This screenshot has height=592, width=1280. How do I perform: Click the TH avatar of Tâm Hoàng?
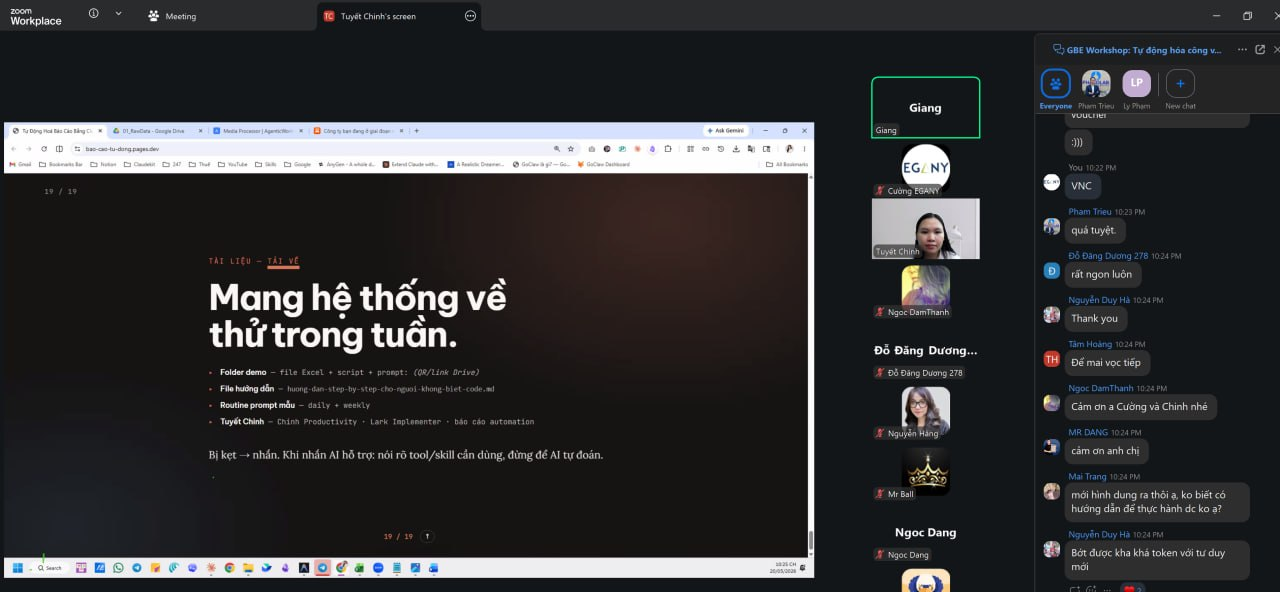pyautogui.click(x=1051, y=358)
